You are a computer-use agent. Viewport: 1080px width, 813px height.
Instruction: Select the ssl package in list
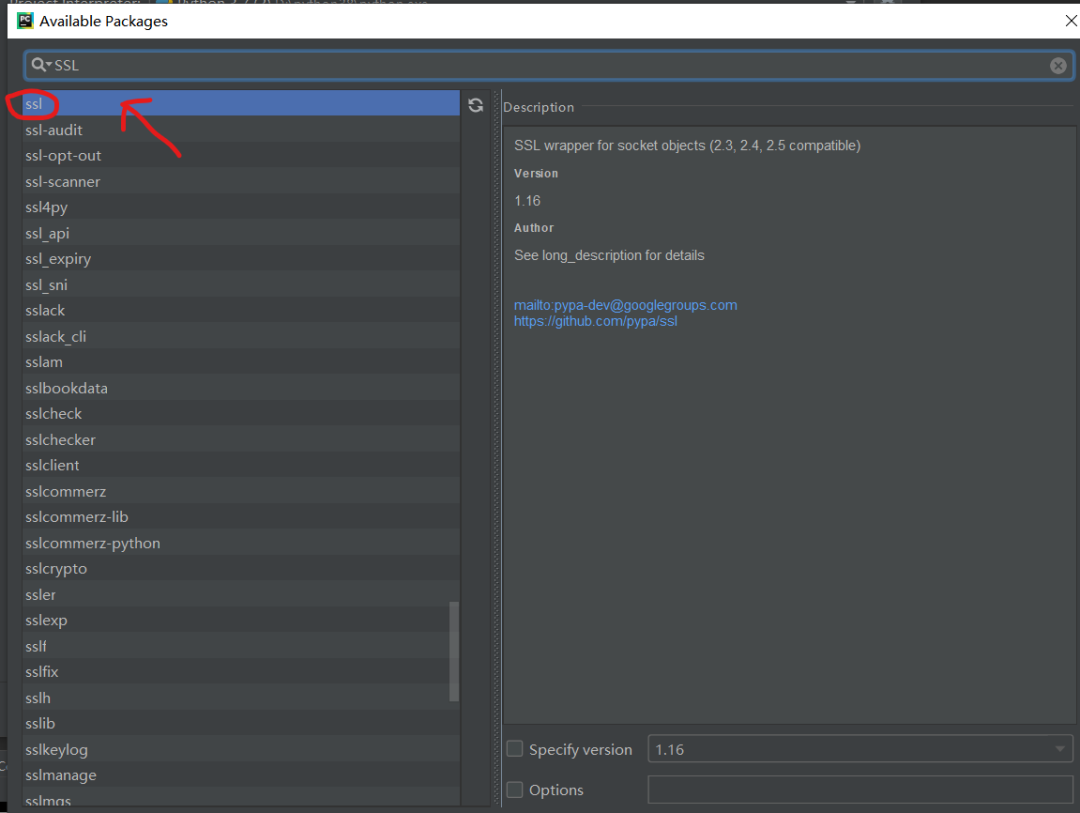(35, 104)
